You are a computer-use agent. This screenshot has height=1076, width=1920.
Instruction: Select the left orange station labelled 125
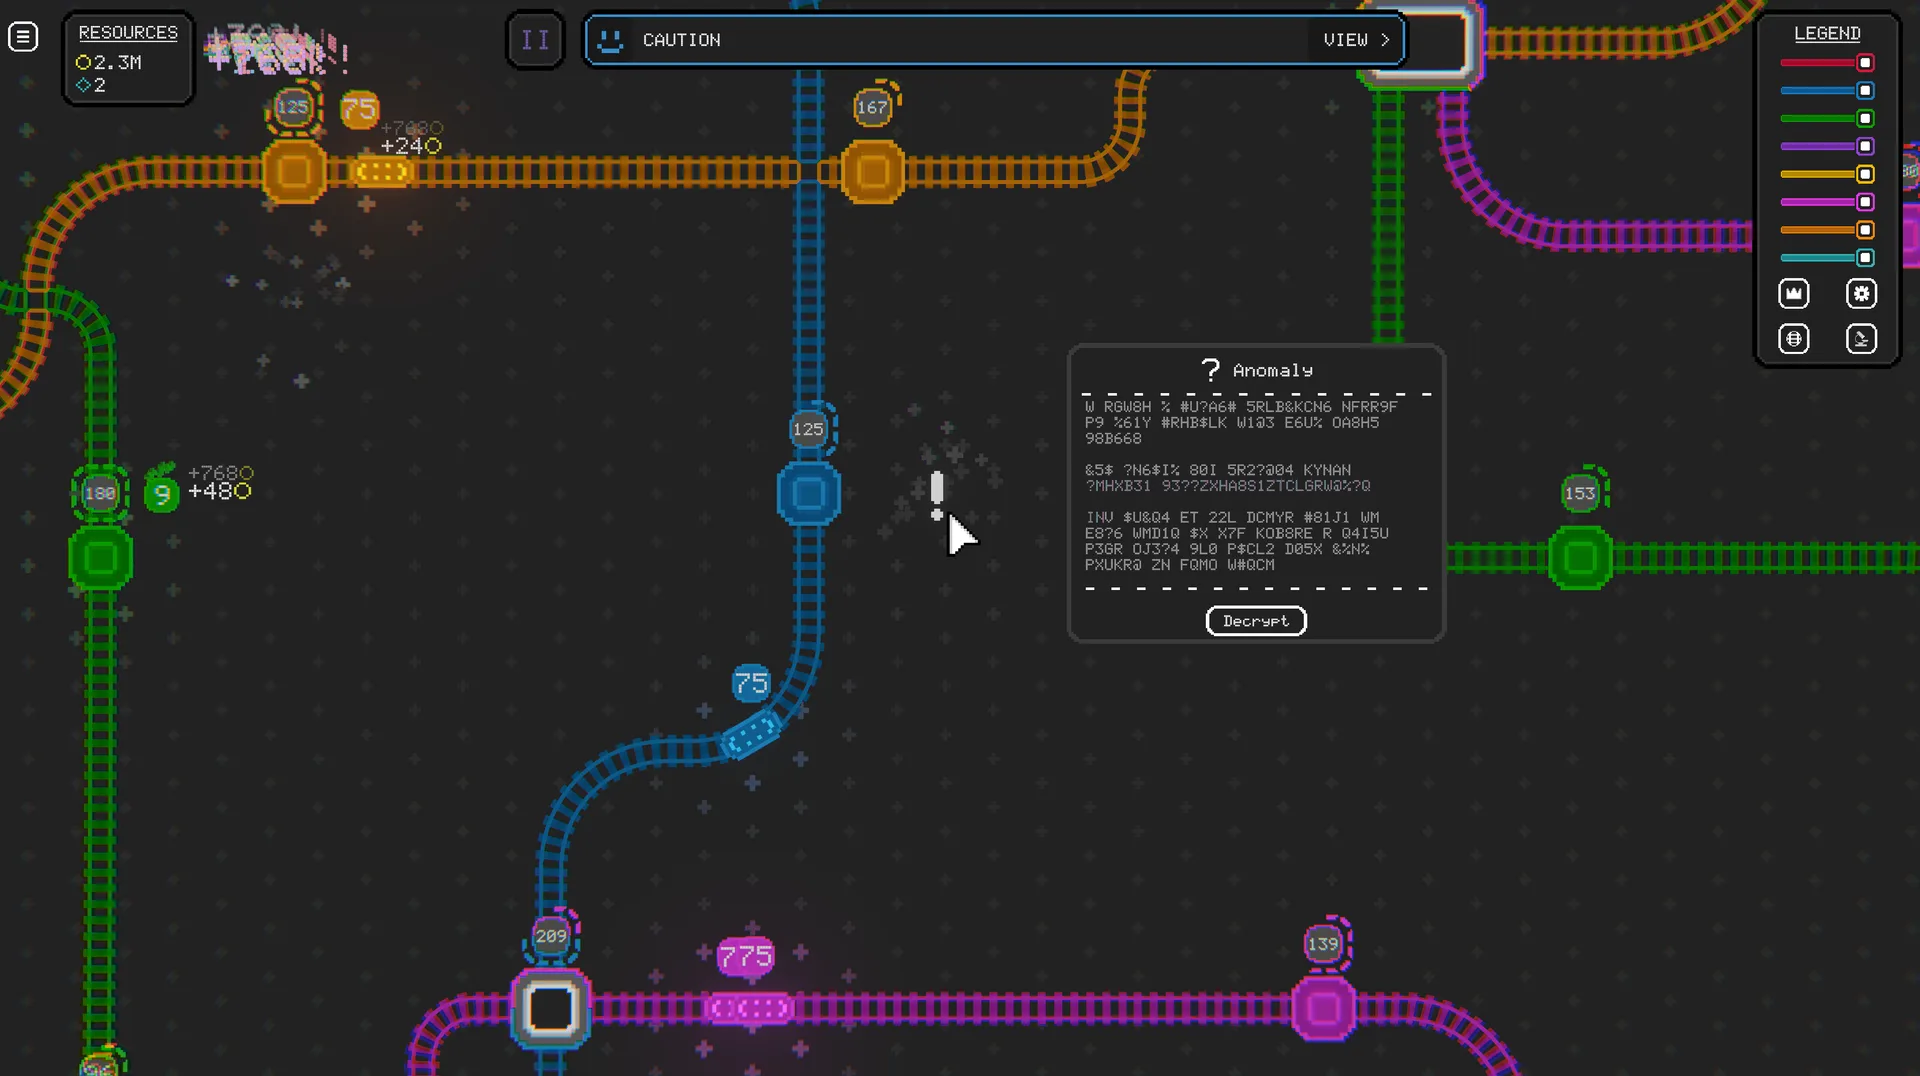pos(294,172)
